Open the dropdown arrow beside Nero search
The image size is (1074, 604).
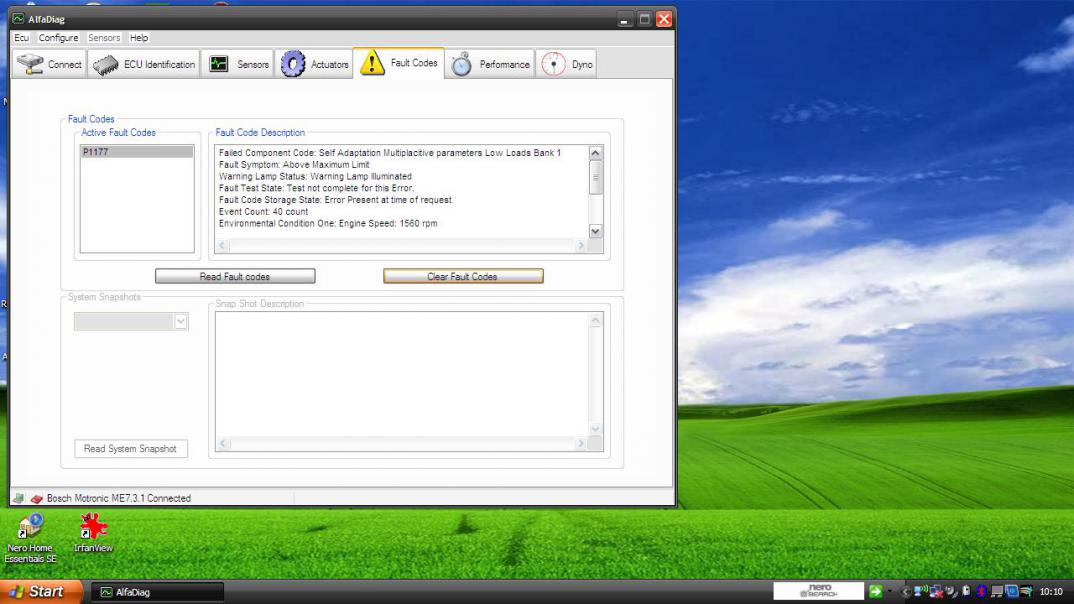[x=890, y=591]
